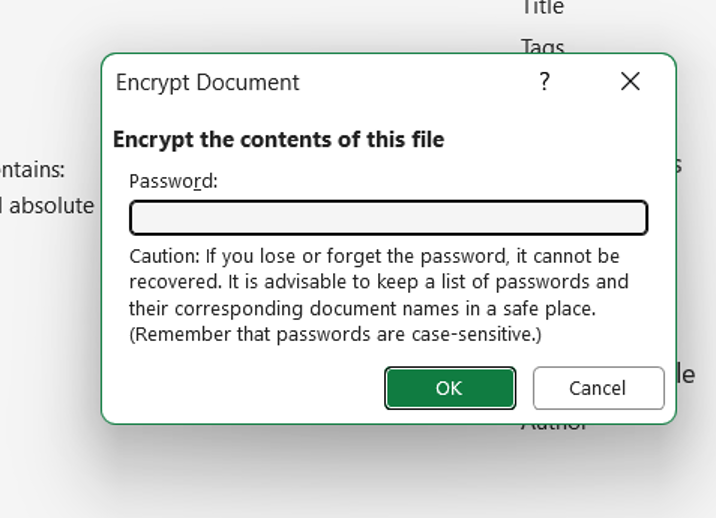Click the 'Encrypt the contents of this file' heading

pos(278,139)
